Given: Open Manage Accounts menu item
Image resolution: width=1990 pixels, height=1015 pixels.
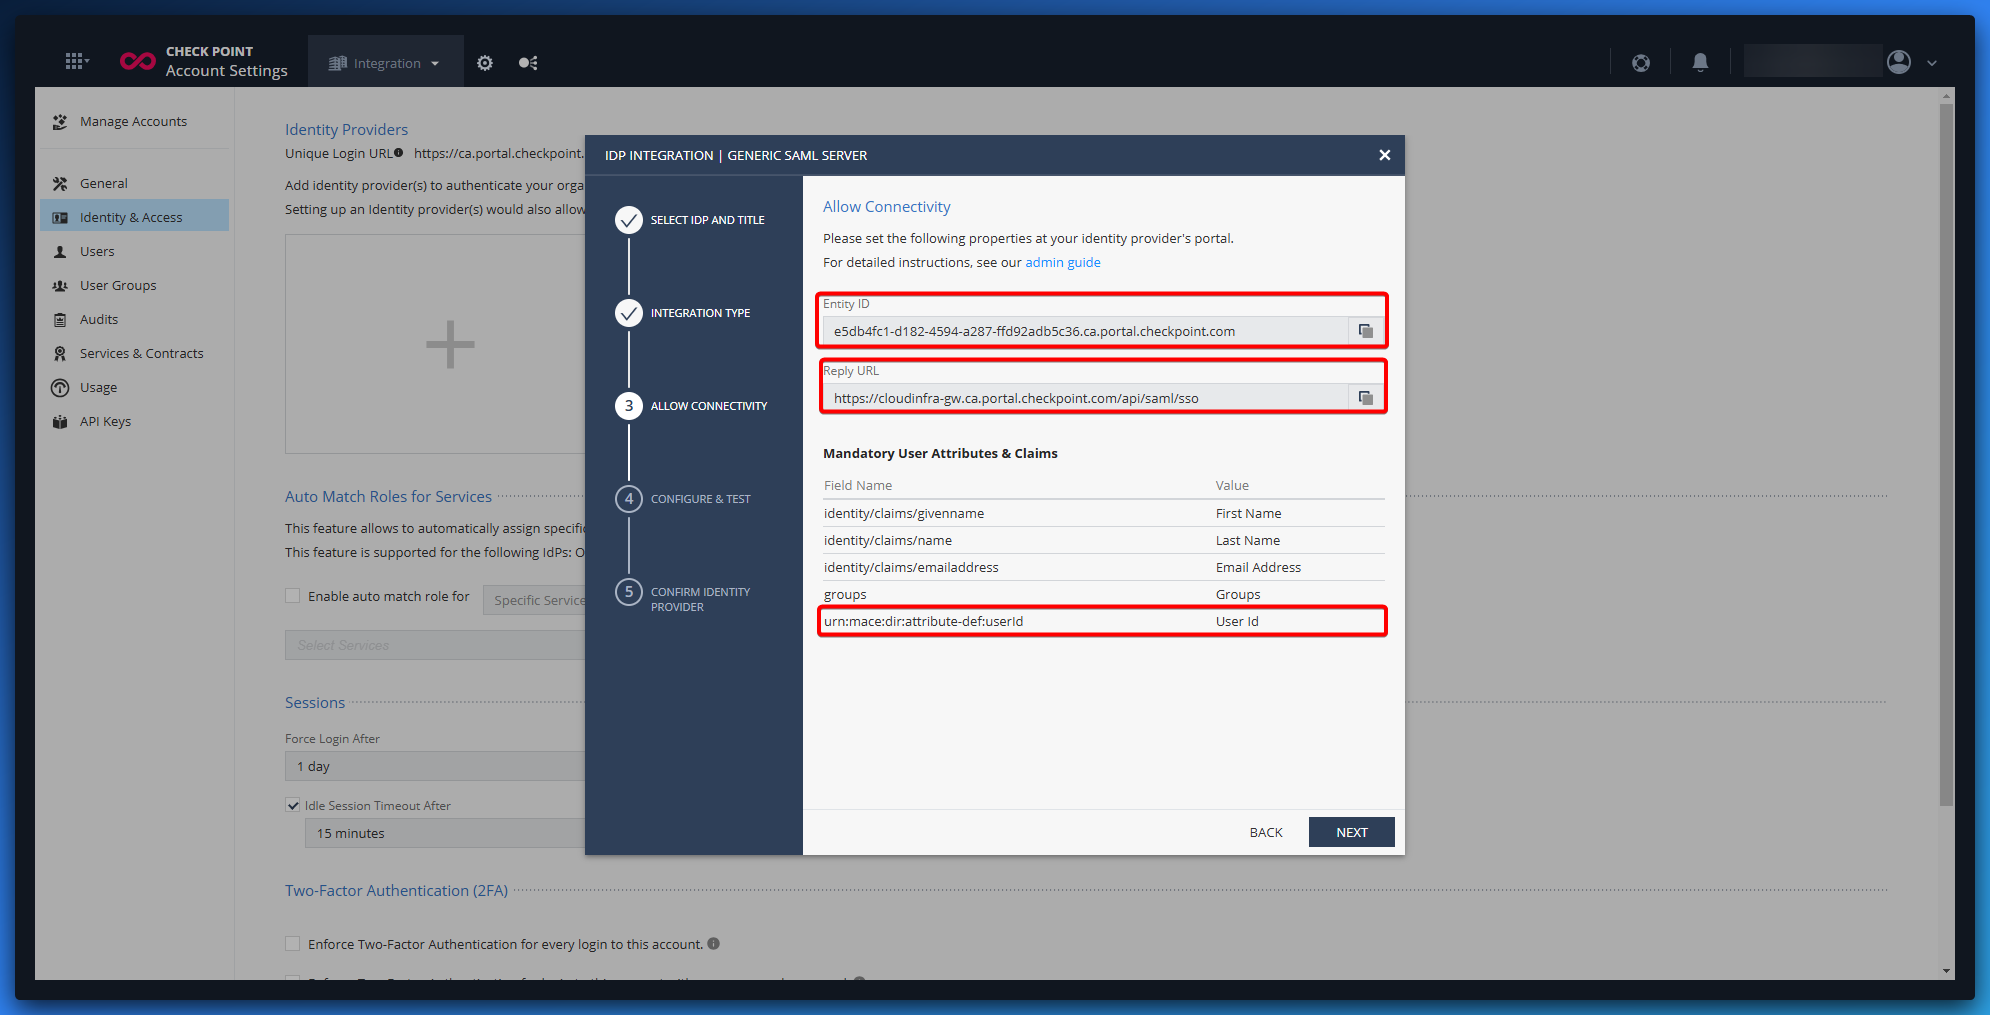Looking at the screenshot, I should tap(134, 122).
